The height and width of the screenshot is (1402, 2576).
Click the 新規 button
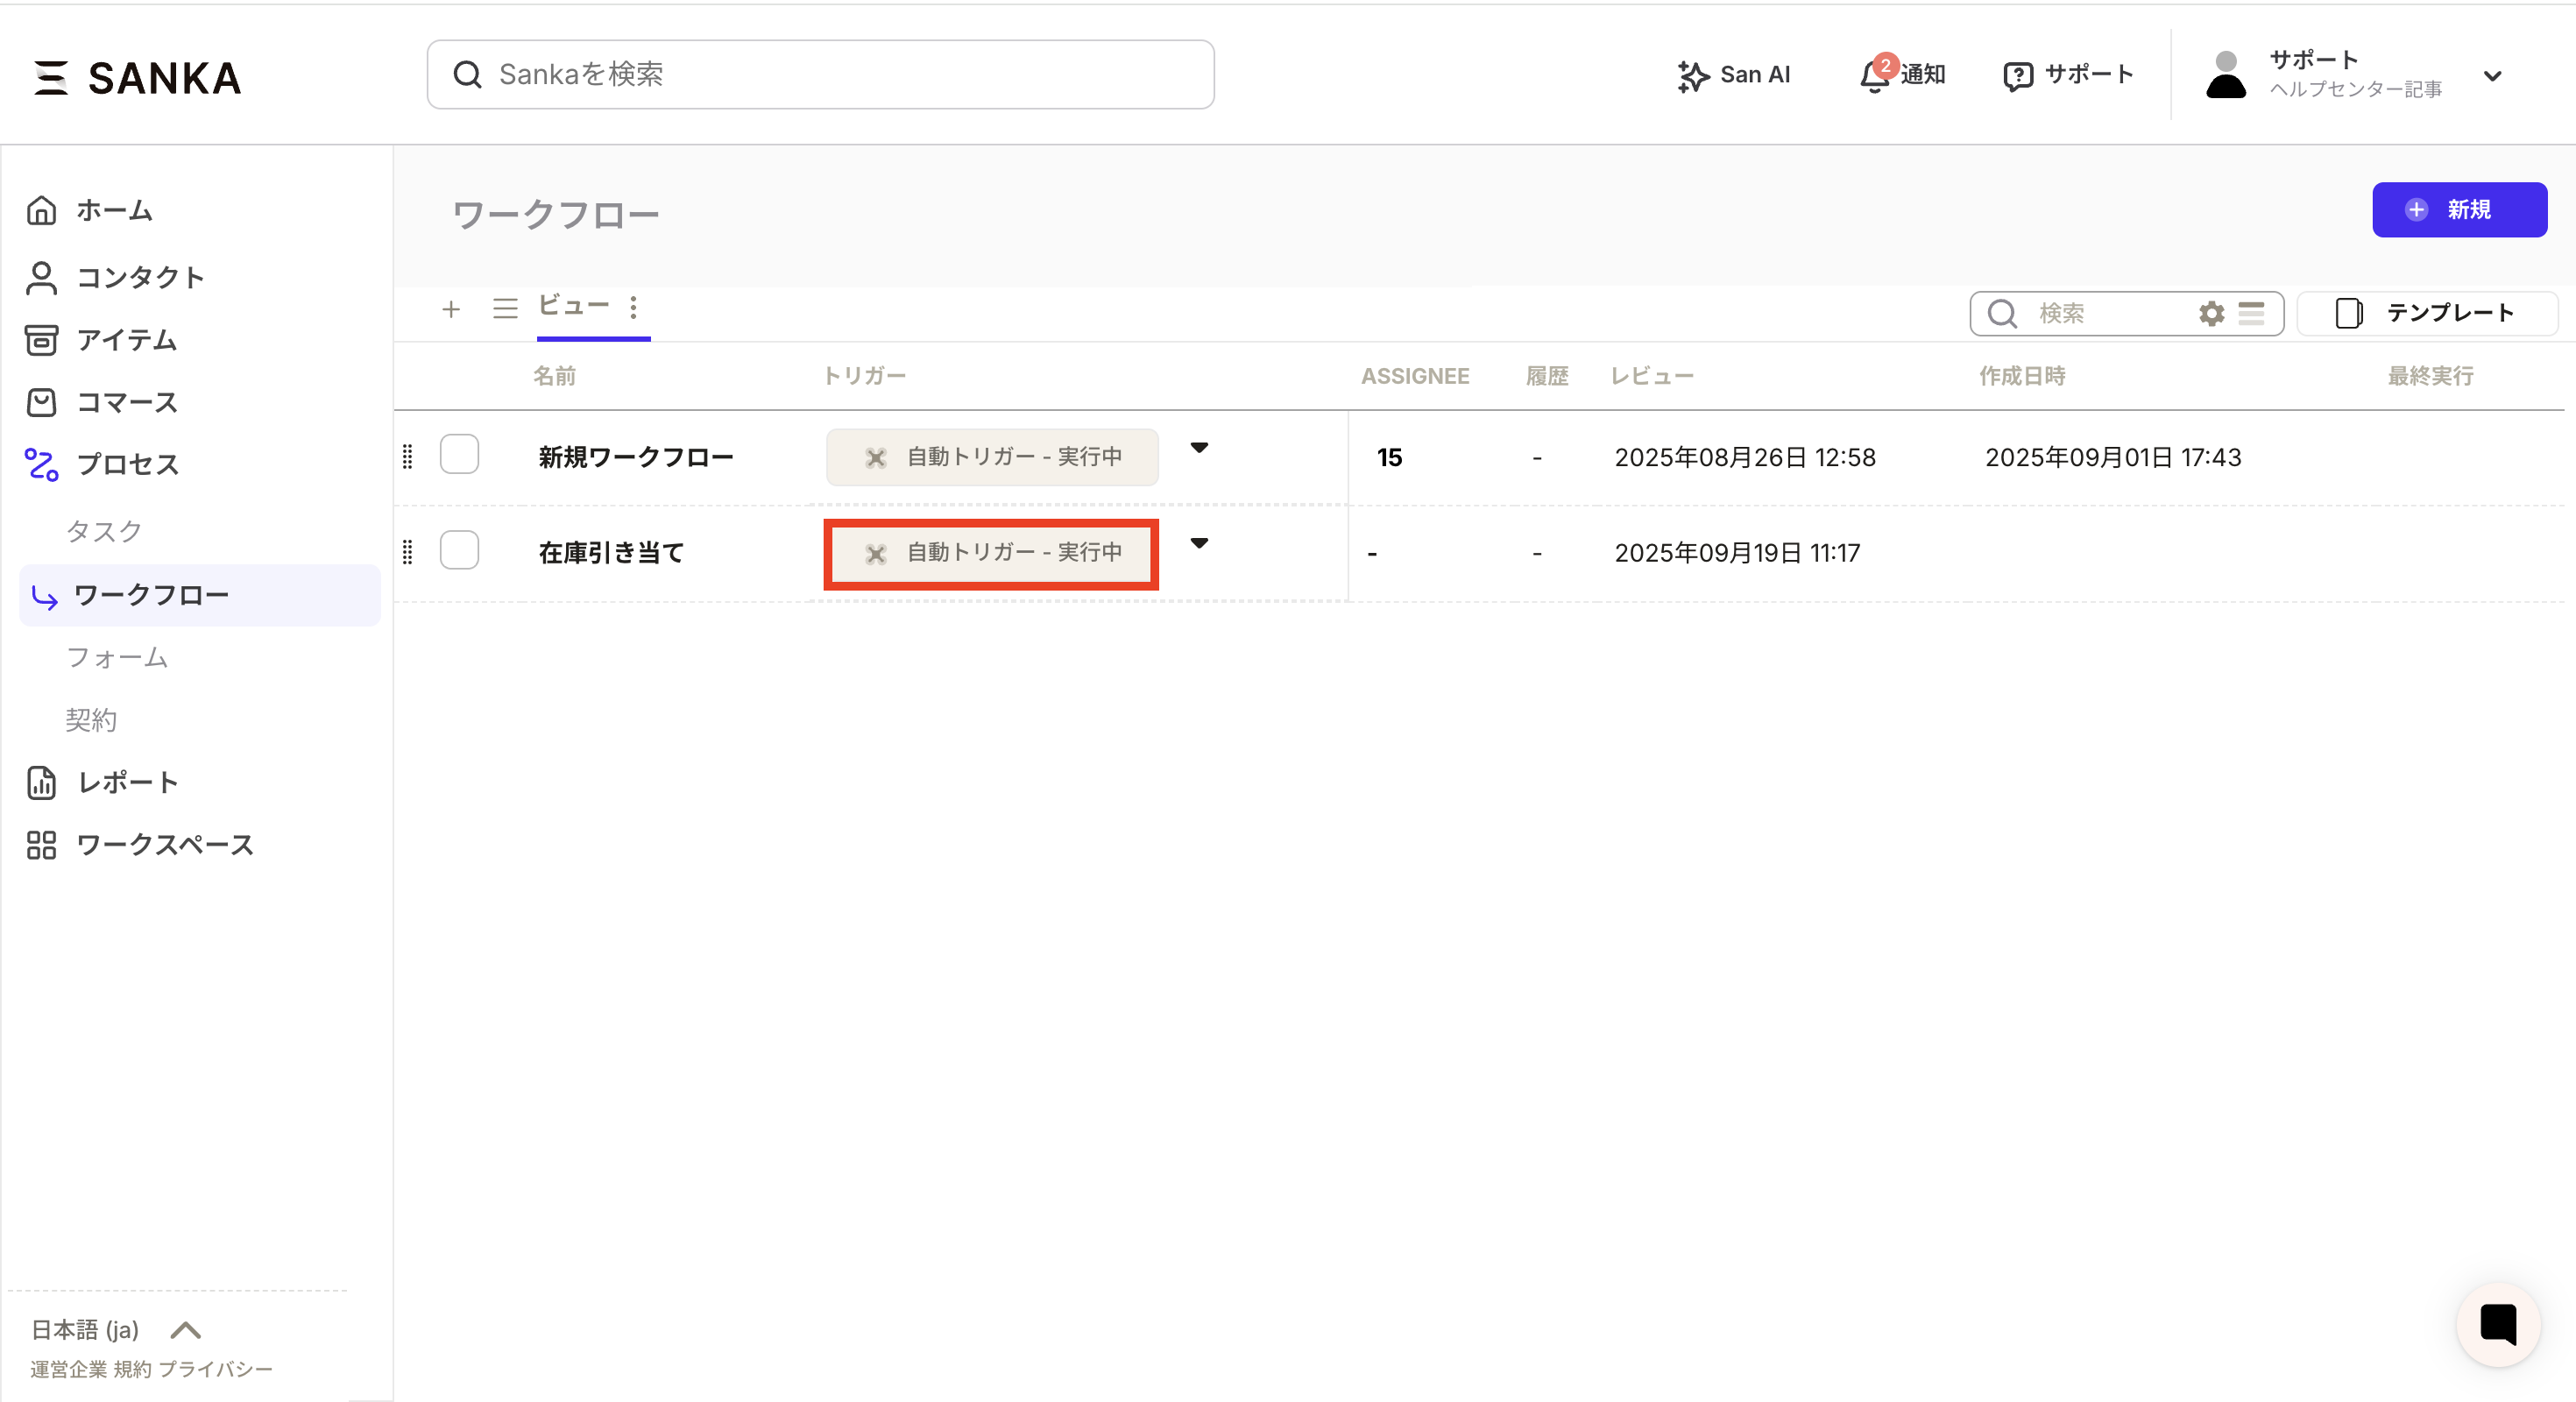(2459, 209)
